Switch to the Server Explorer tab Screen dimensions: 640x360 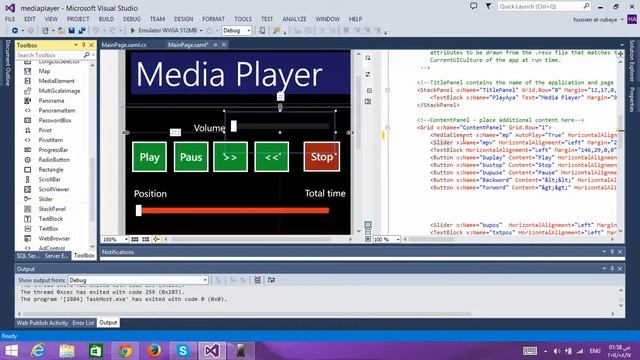click(56, 256)
